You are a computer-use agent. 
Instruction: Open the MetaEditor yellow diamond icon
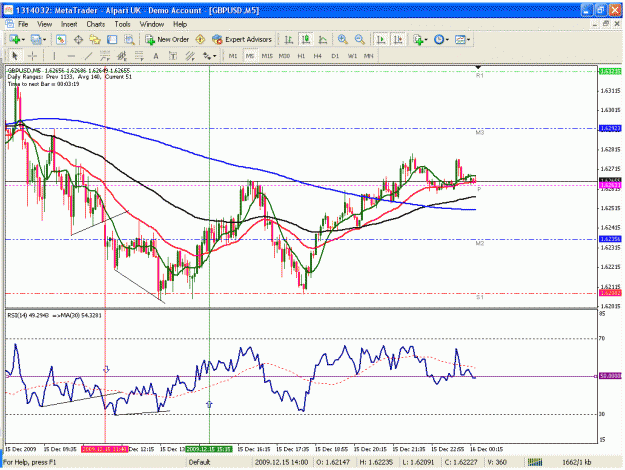200,39
